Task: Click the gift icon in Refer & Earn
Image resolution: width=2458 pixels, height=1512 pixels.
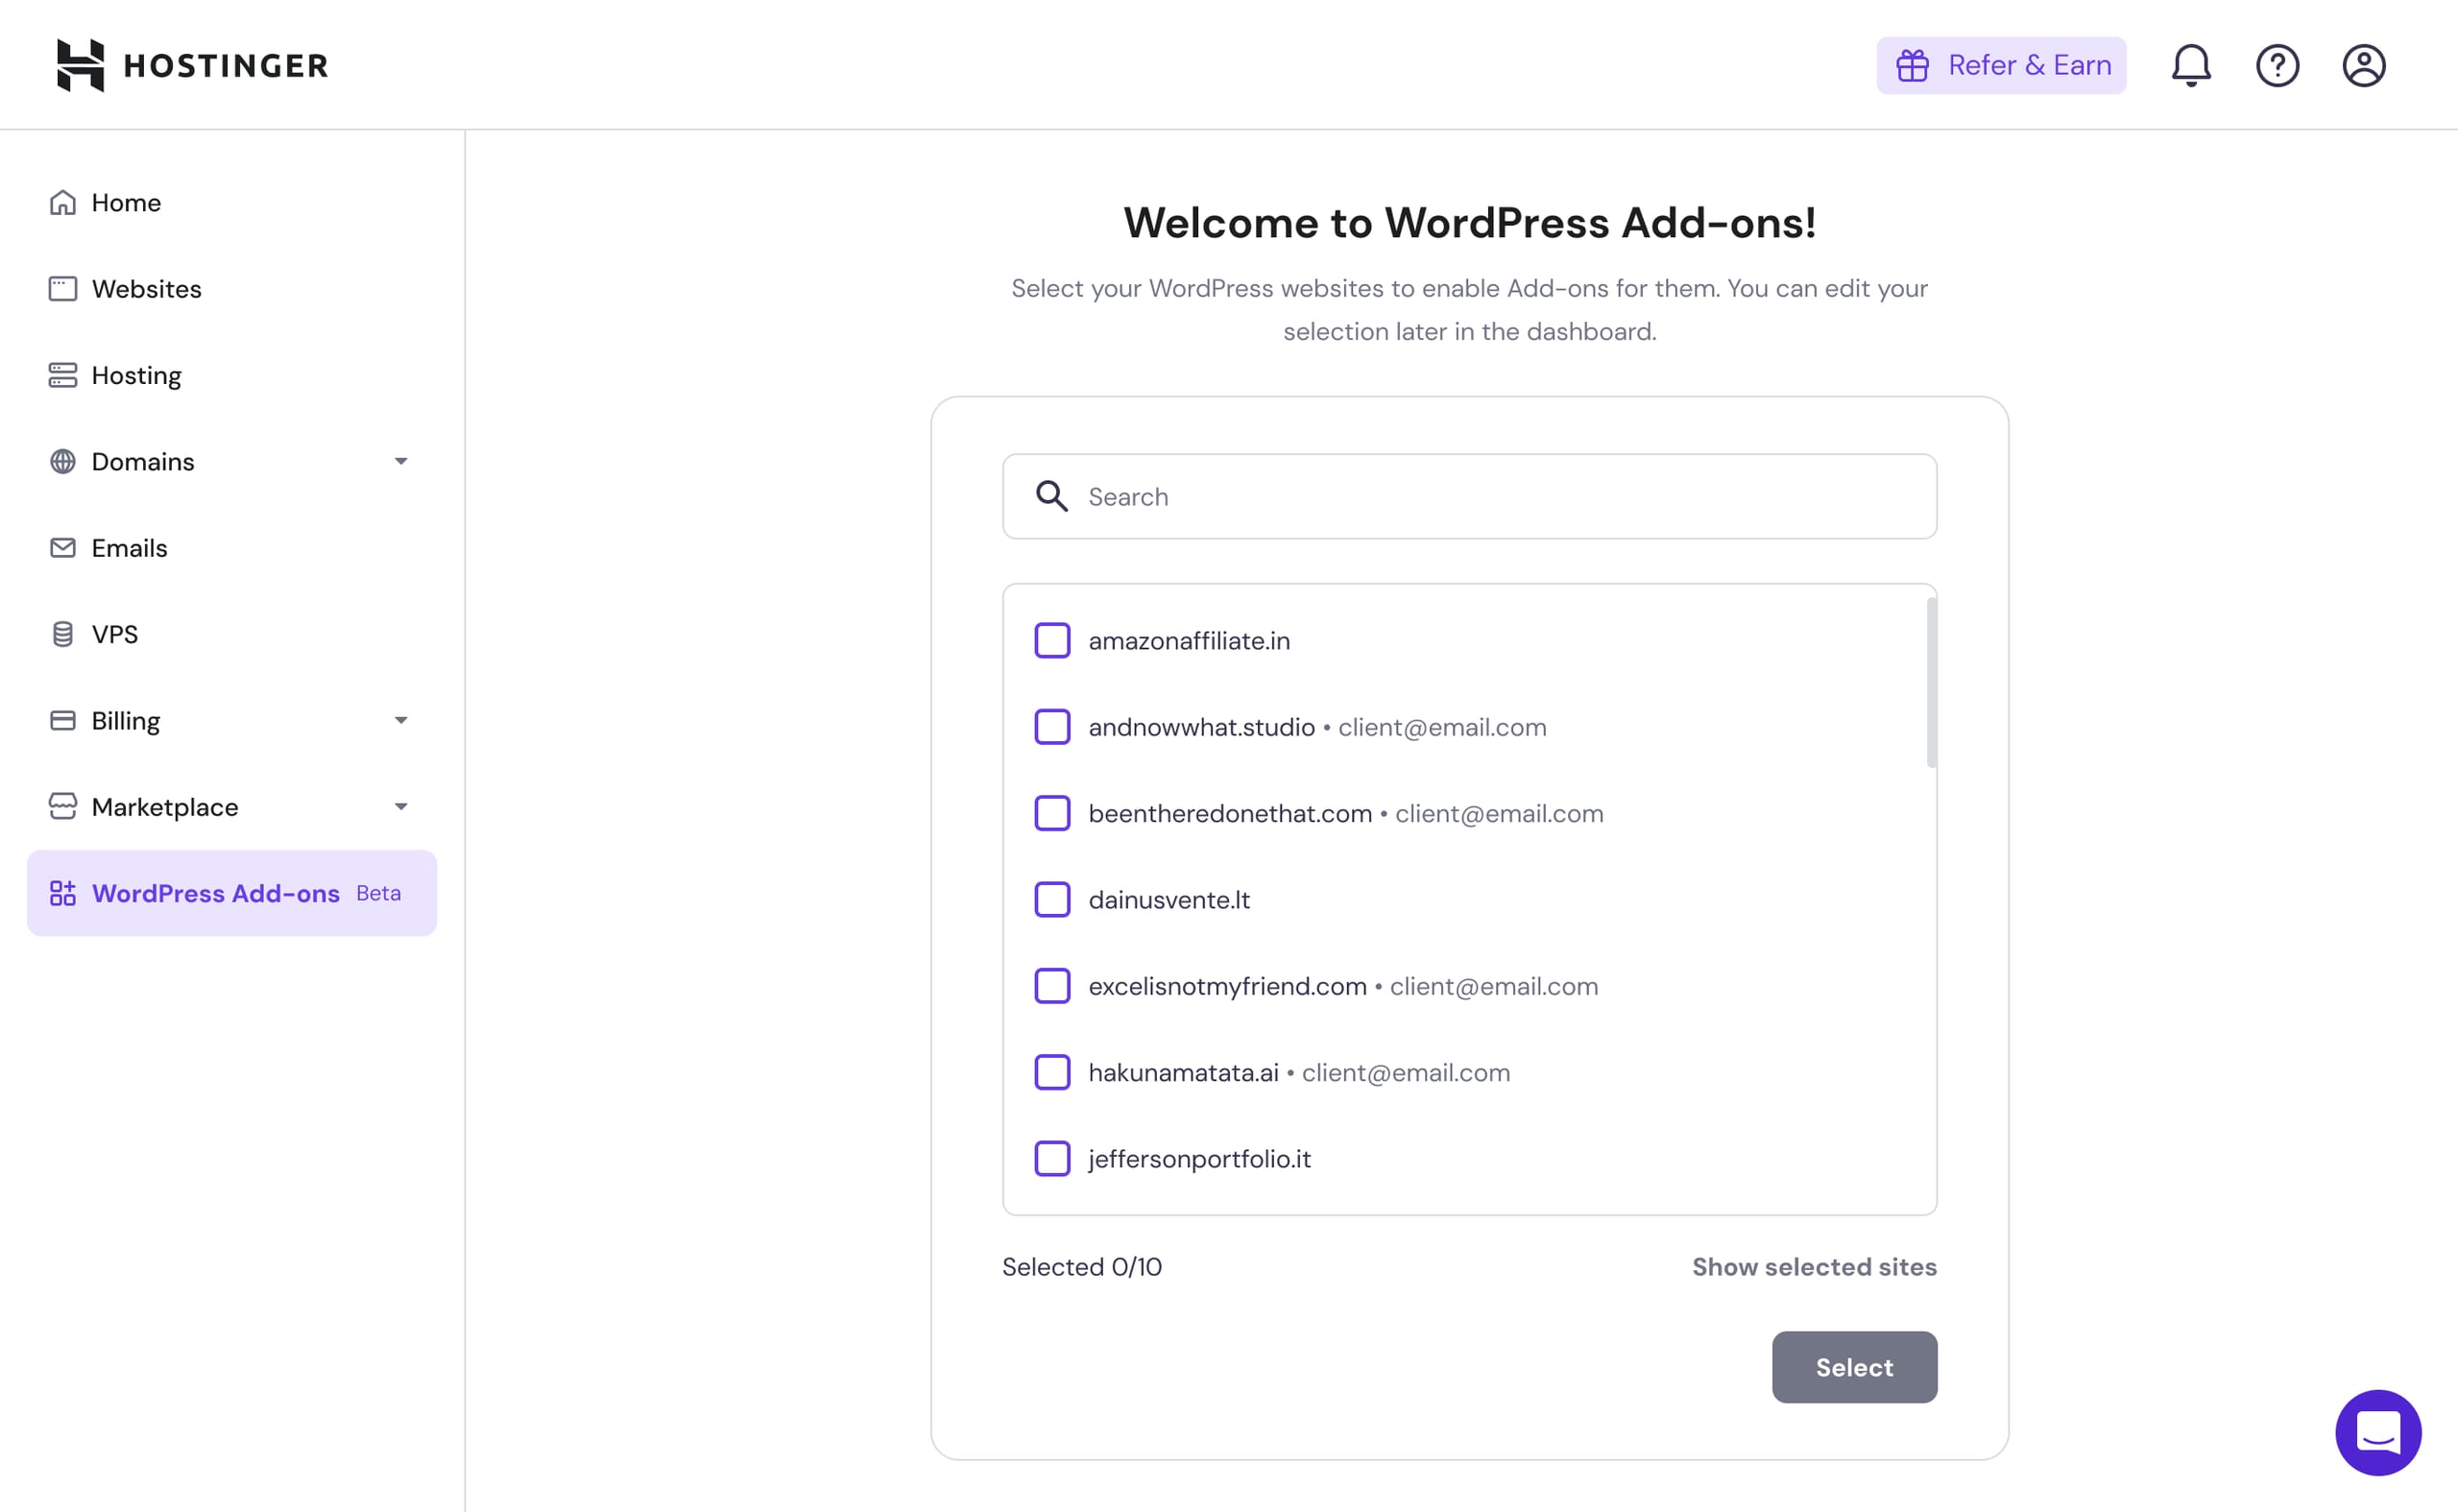Action: [1912, 65]
